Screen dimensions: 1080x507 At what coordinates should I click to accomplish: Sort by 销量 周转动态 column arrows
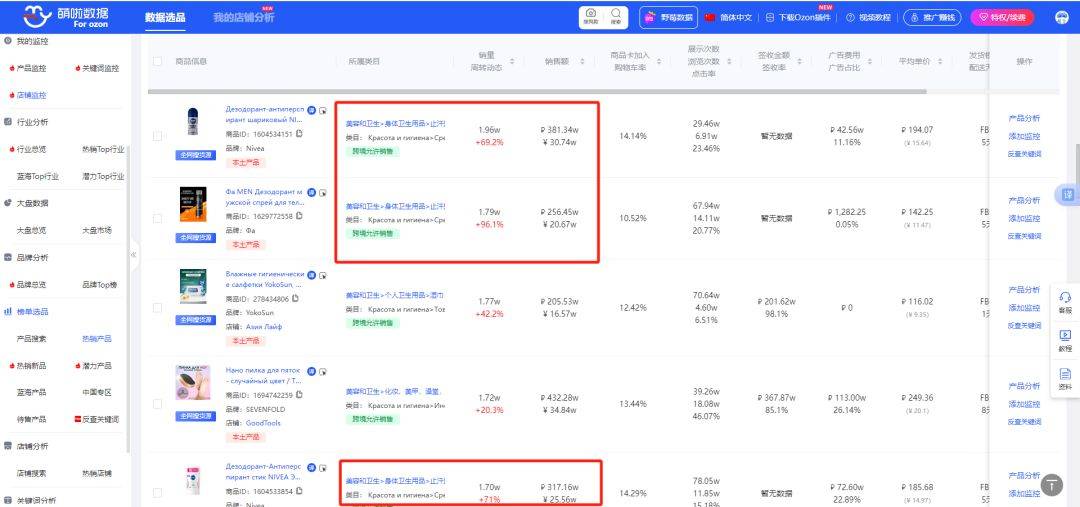pyautogui.click(x=510, y=61)
